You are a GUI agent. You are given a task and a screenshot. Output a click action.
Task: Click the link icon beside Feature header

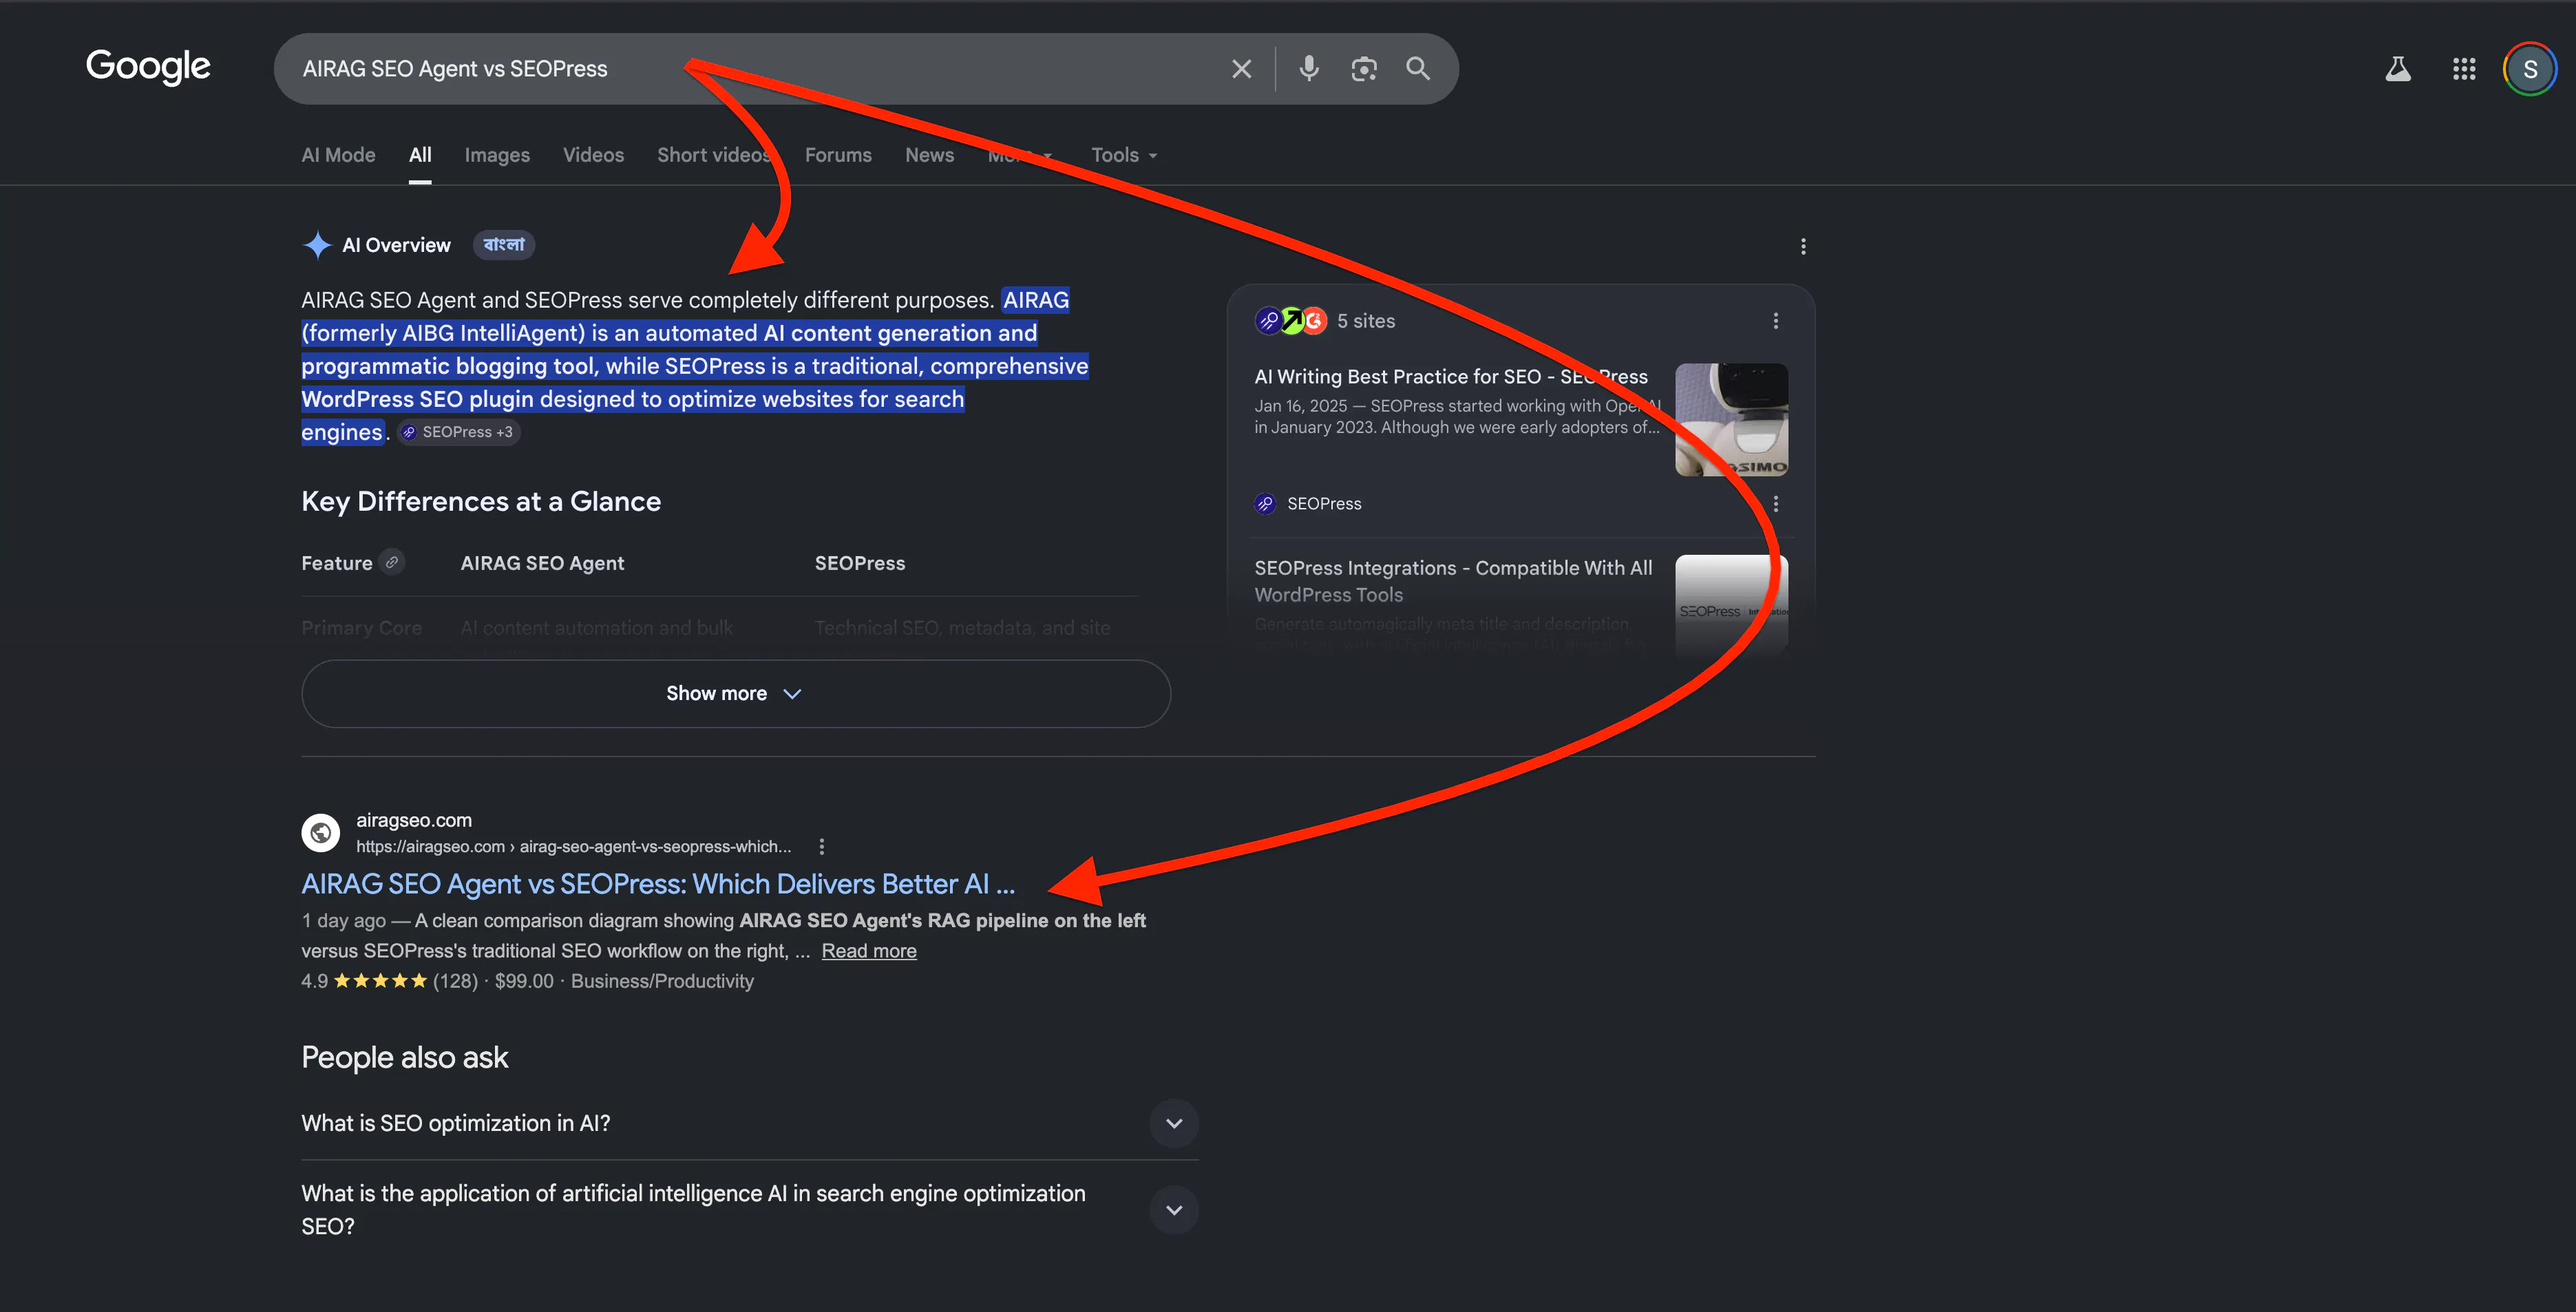coord(392,563)
